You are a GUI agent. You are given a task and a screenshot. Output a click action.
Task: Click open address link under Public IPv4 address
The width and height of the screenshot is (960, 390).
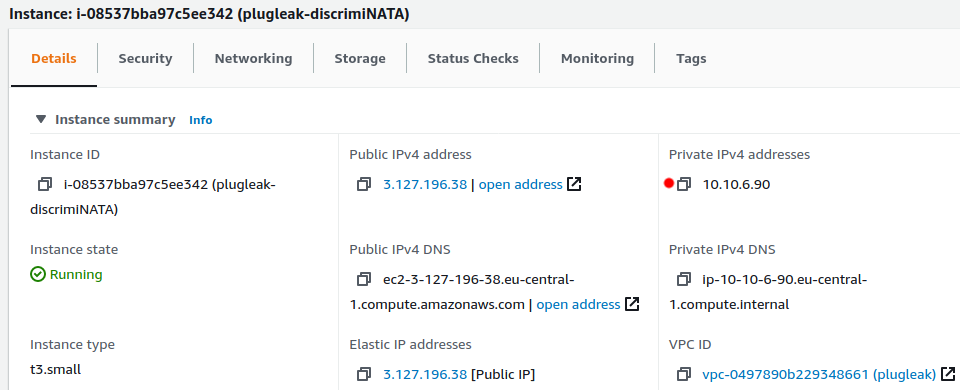(x=520, y=184)
